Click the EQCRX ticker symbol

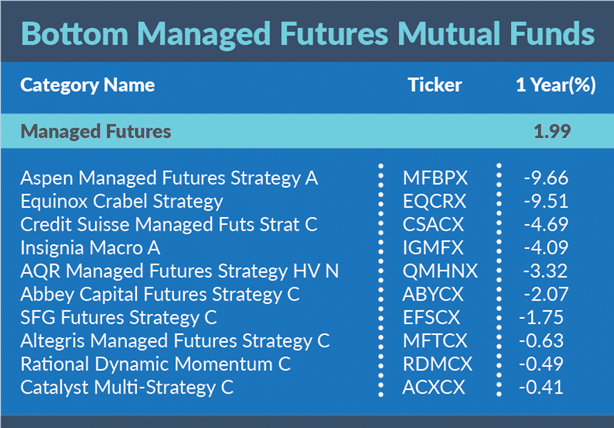[435, 202]
